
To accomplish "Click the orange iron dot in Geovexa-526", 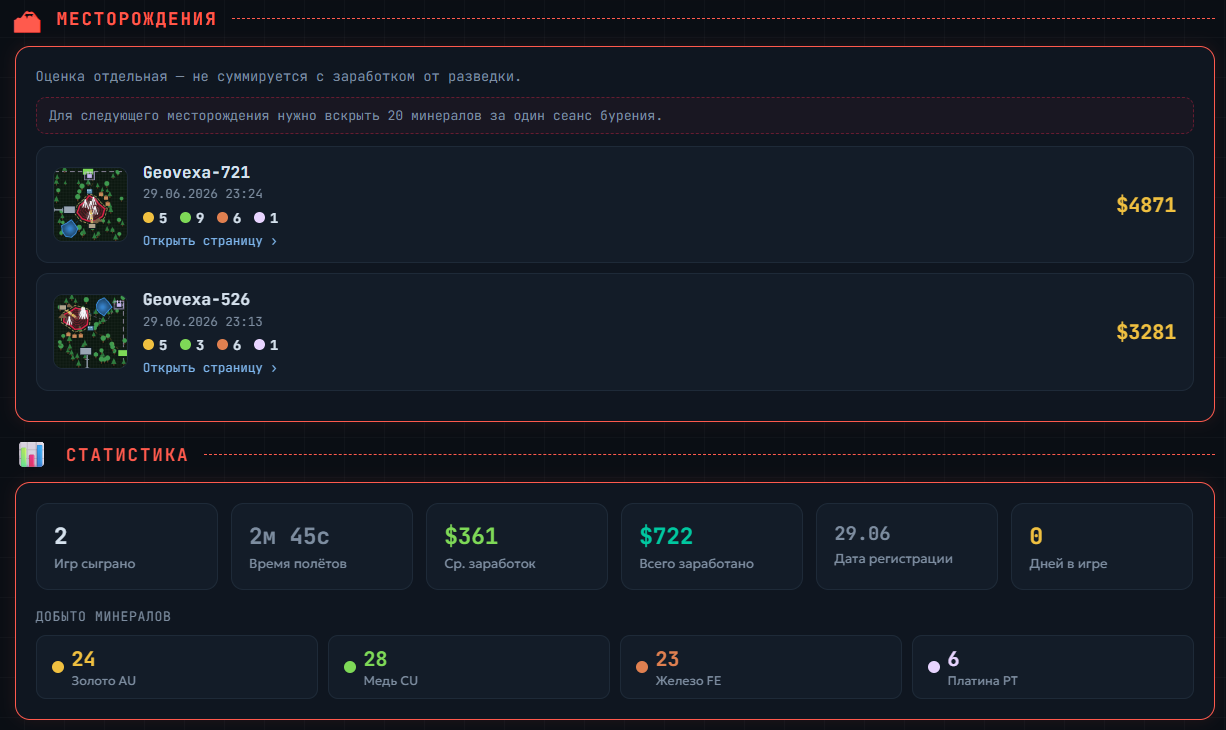I will [222, 345].
